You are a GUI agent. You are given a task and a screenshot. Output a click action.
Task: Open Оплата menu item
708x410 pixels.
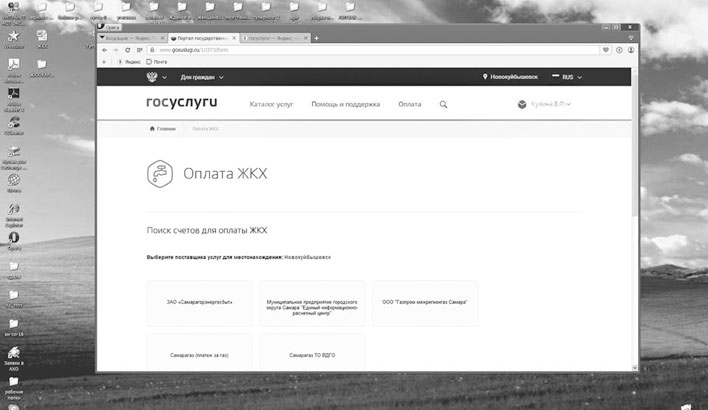tap(410, 104)
